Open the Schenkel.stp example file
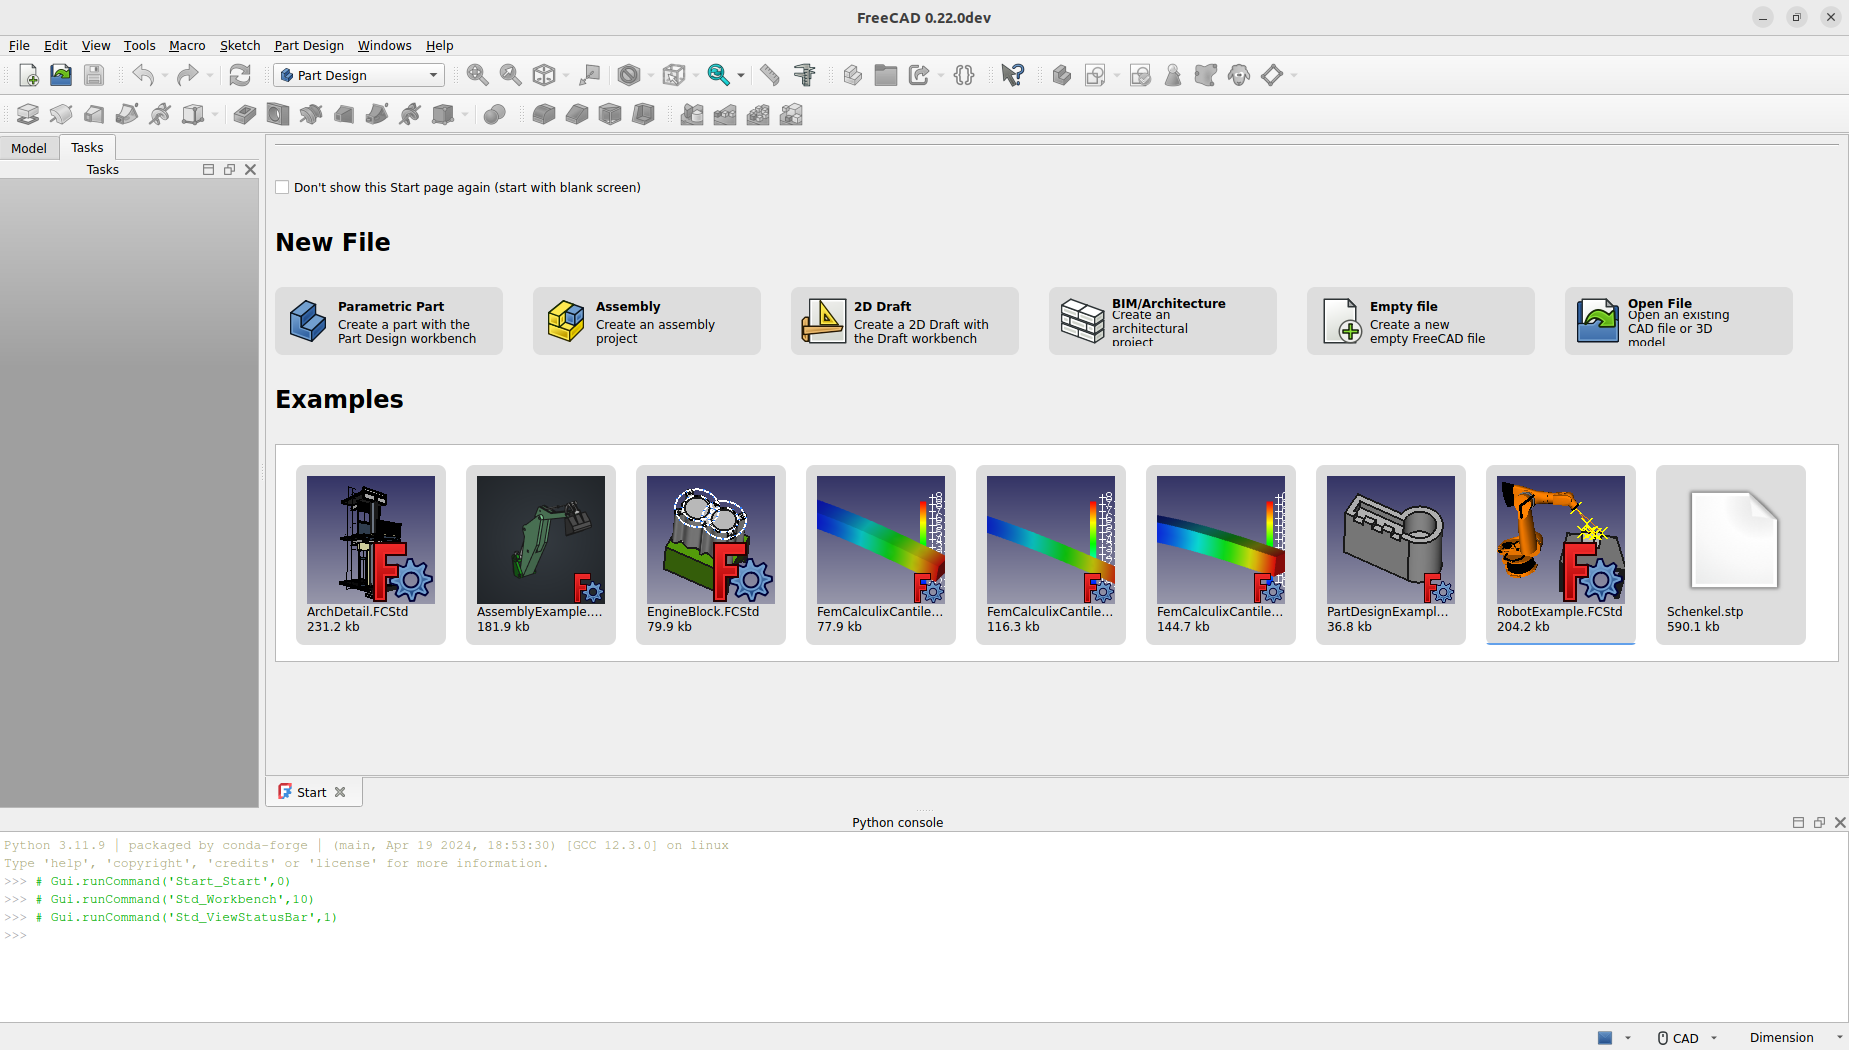 click(x=1731, y=555)
